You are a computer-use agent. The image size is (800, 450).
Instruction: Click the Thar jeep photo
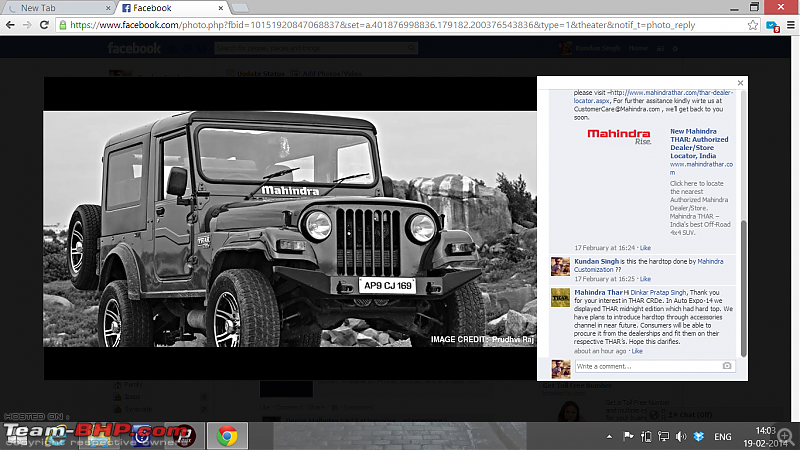coord(290,229)
